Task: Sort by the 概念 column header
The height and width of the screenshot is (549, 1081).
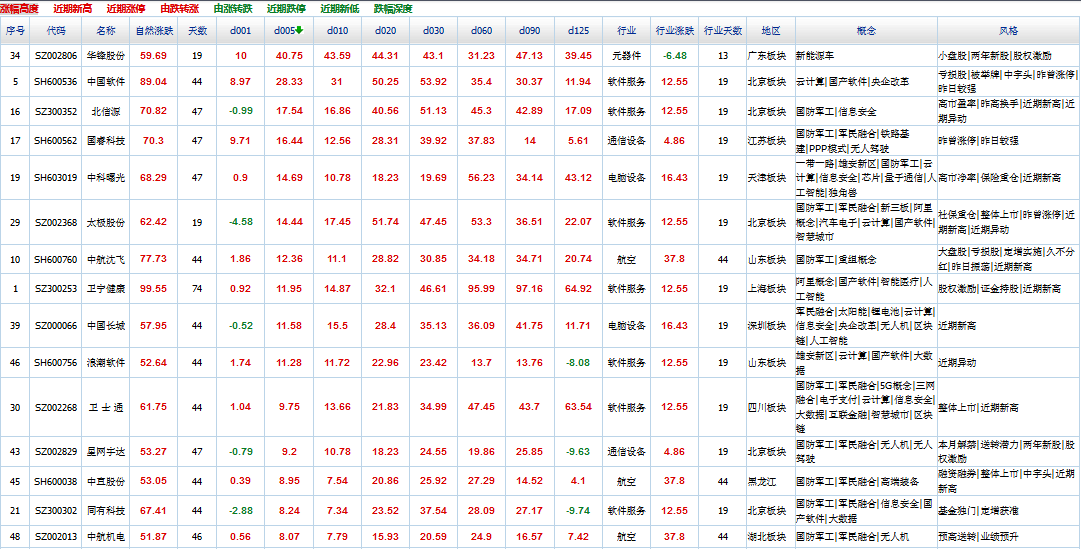Action: pyautogui.click(x=866, y=31)
